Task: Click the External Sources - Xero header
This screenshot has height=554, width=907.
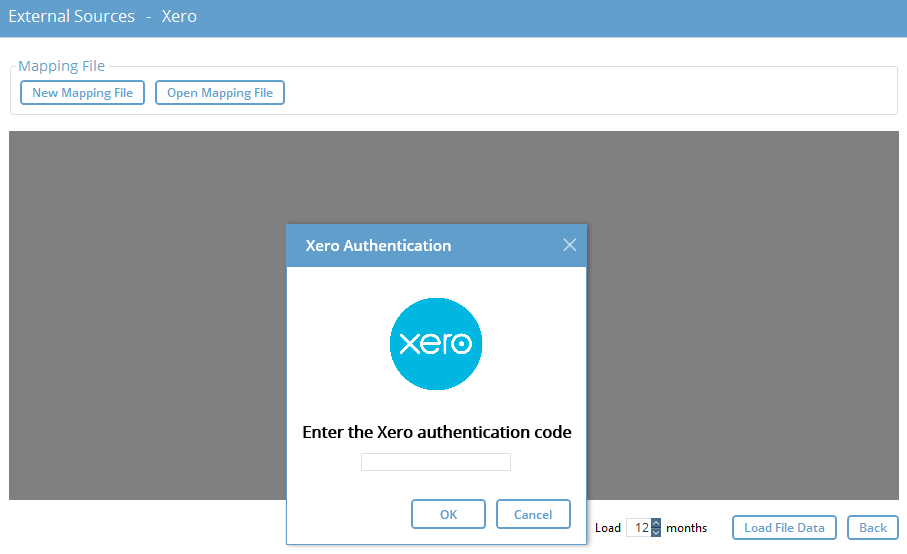Action: tap(102, 16)
